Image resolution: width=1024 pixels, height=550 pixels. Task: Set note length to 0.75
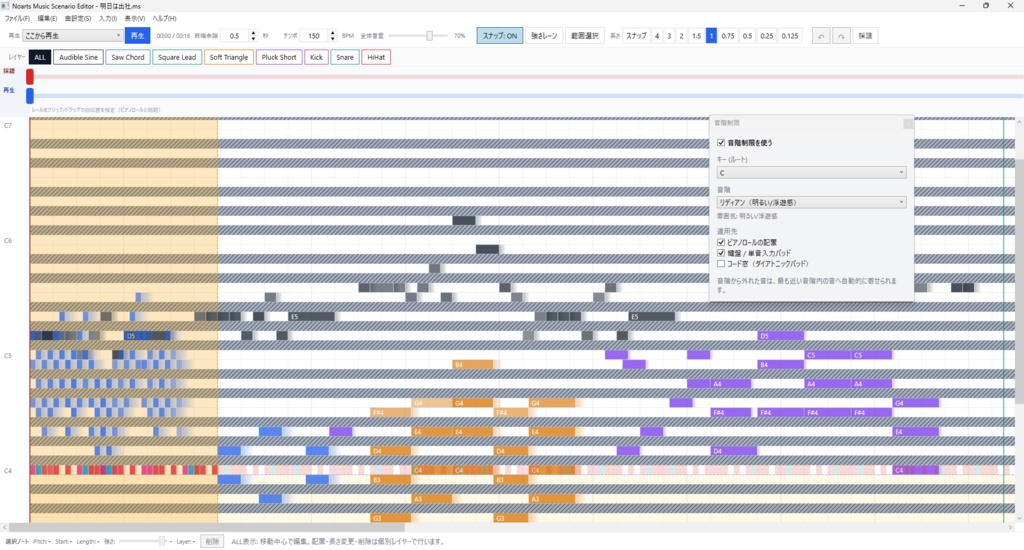(728, 36)
